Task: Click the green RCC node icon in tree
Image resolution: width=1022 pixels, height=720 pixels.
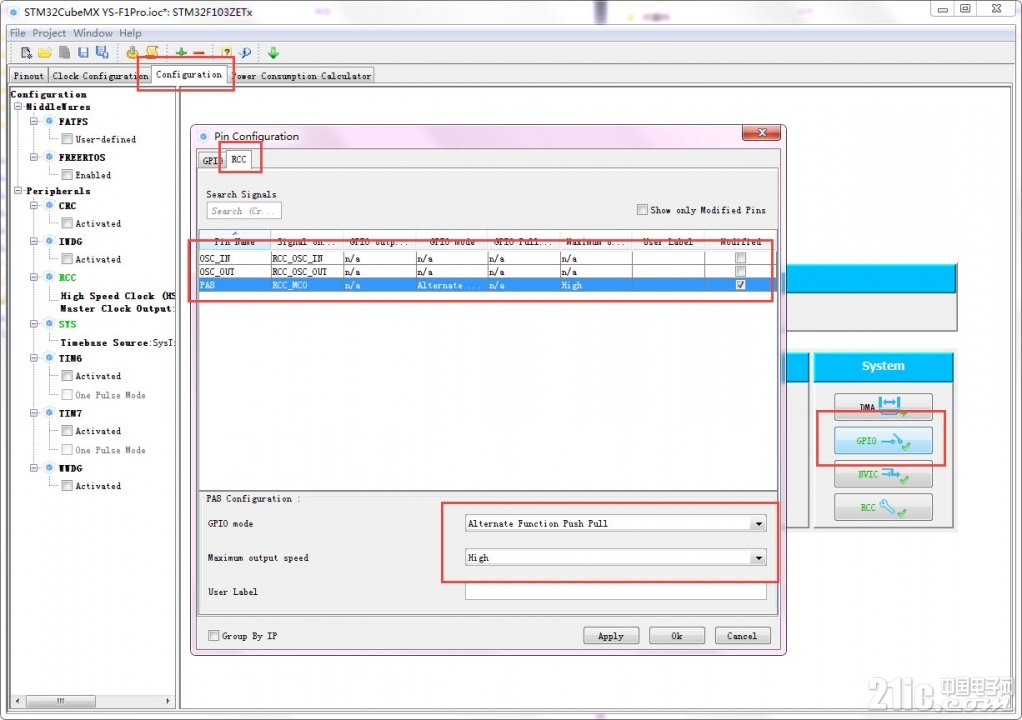Action: coord(49,277)
